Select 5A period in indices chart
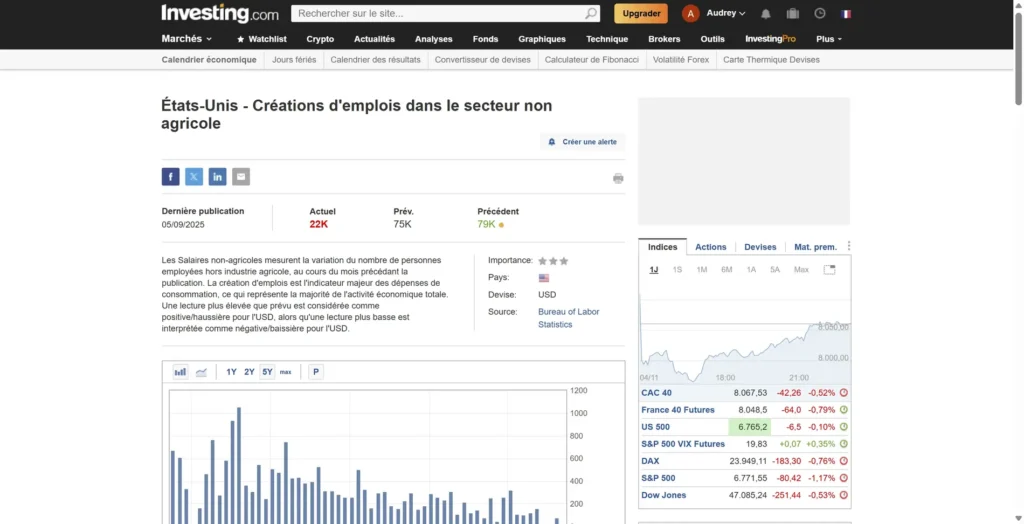 [x=775, y=270]
